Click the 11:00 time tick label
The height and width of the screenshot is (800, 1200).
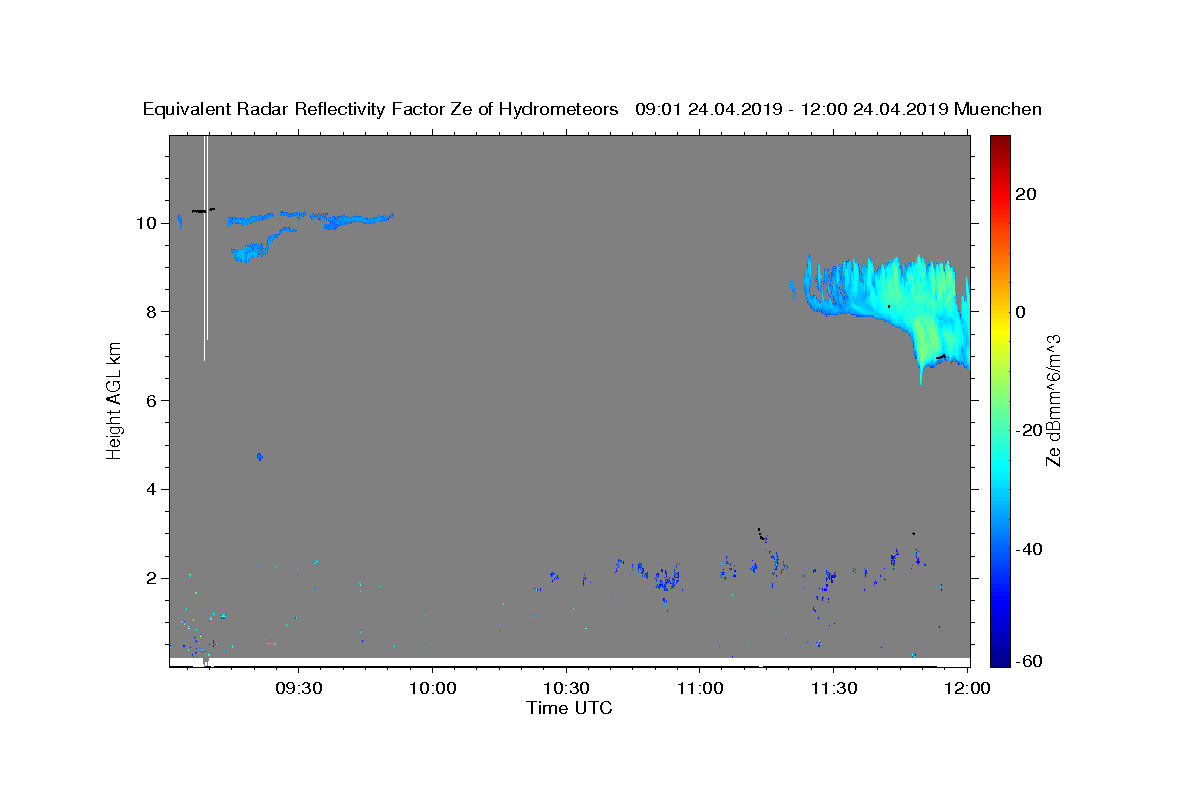700,688
